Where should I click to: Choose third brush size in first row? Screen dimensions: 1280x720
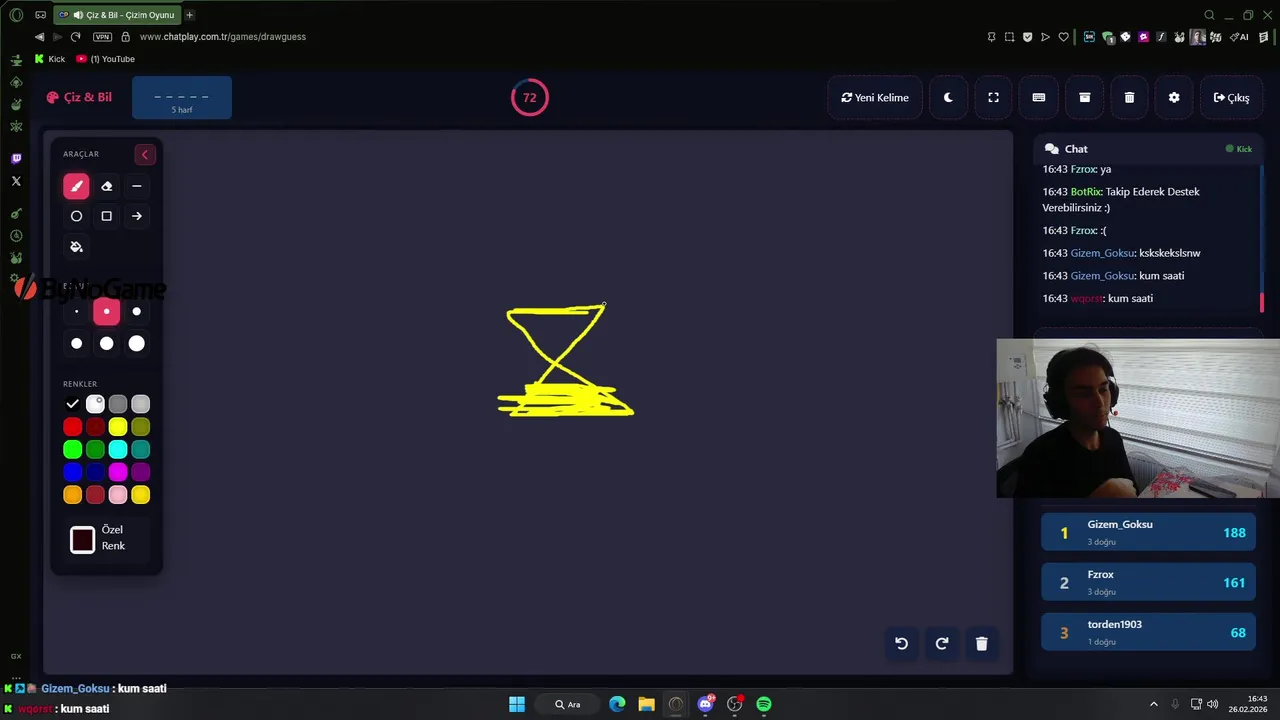(x=137, y=311)
